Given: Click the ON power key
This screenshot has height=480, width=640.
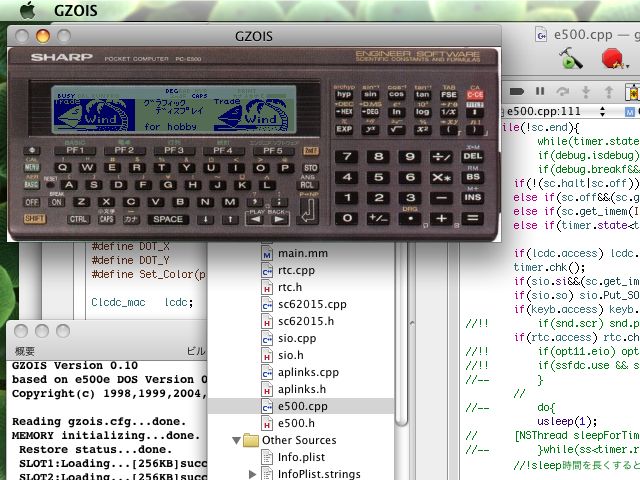Looking at the screenshot, I should pos(57,202).
